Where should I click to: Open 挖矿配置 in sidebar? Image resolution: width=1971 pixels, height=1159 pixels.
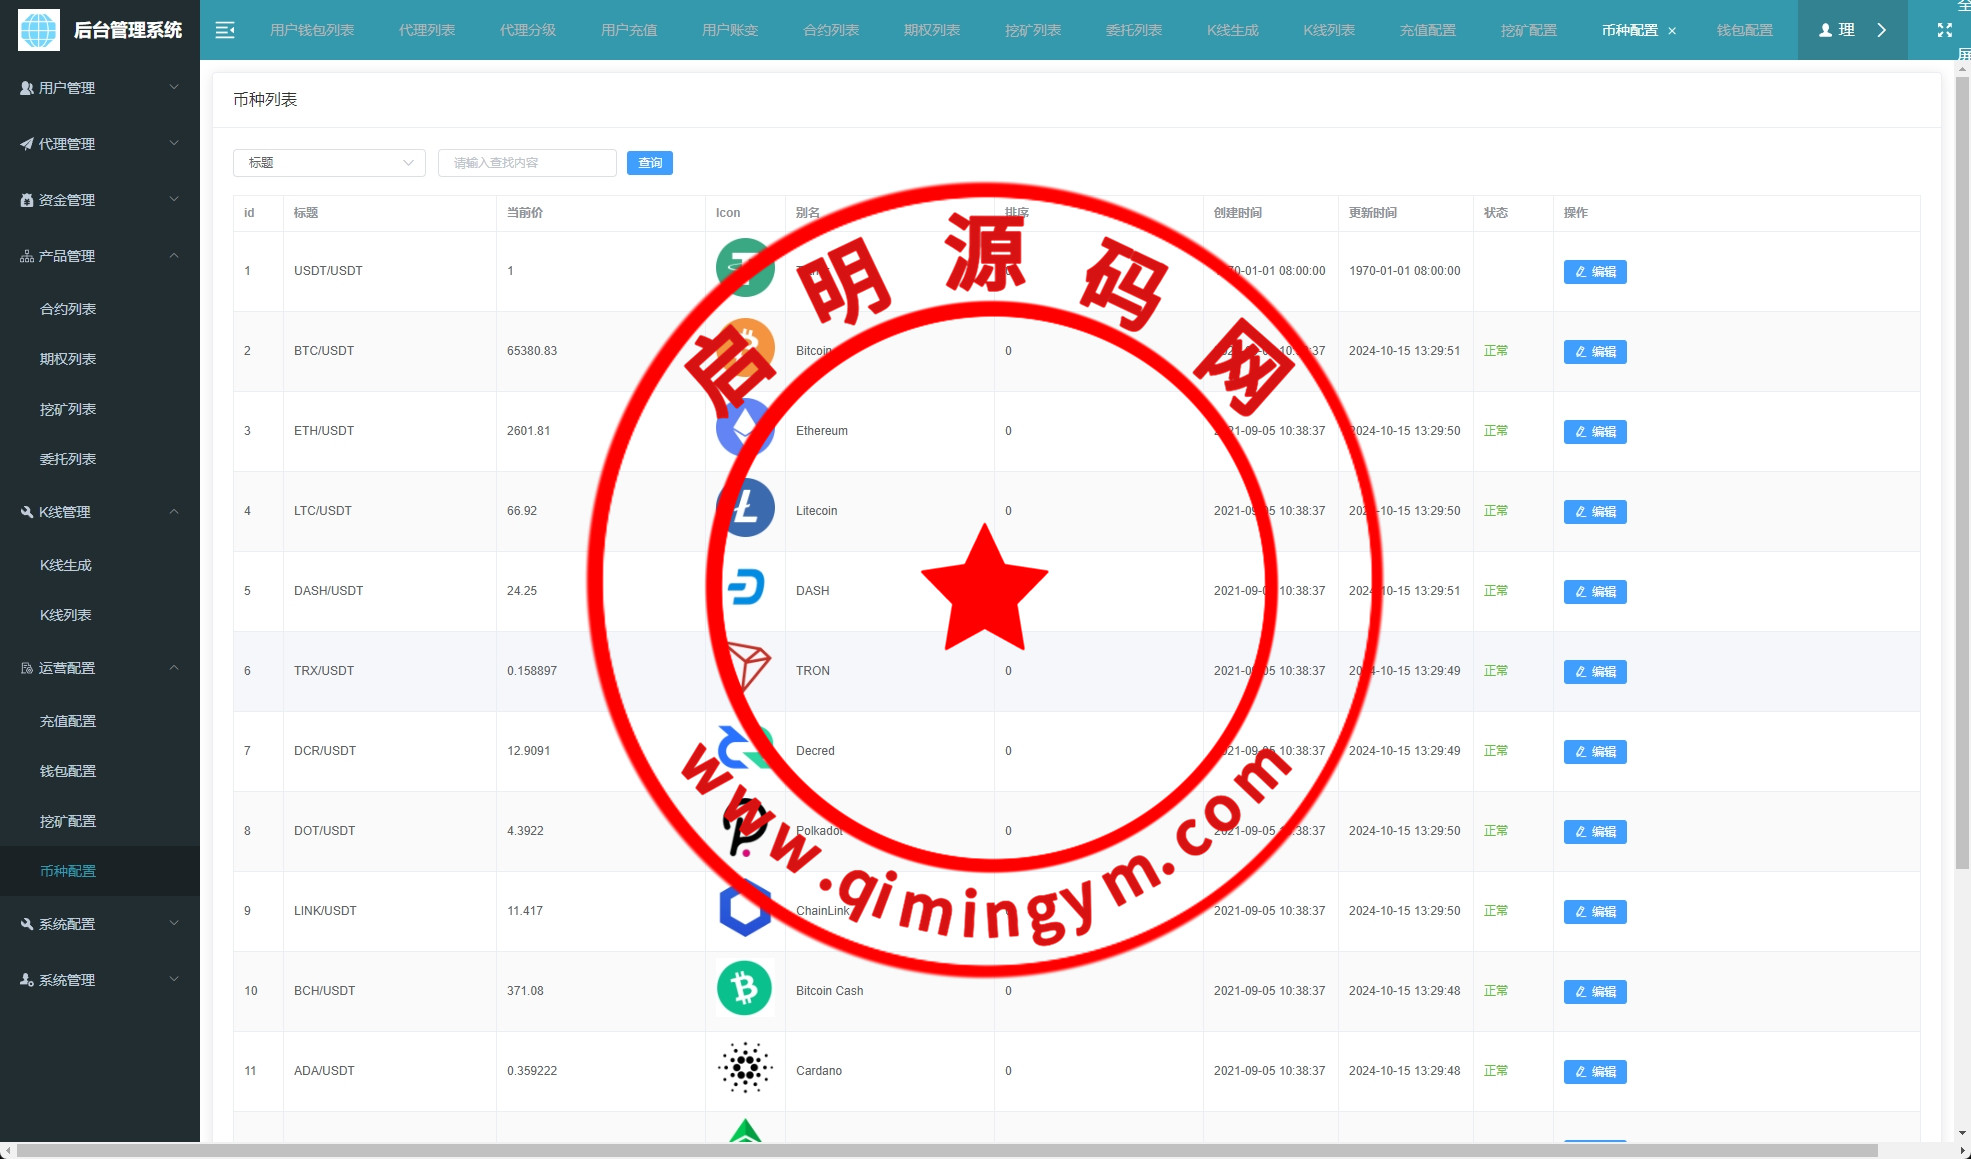point(68,821)
